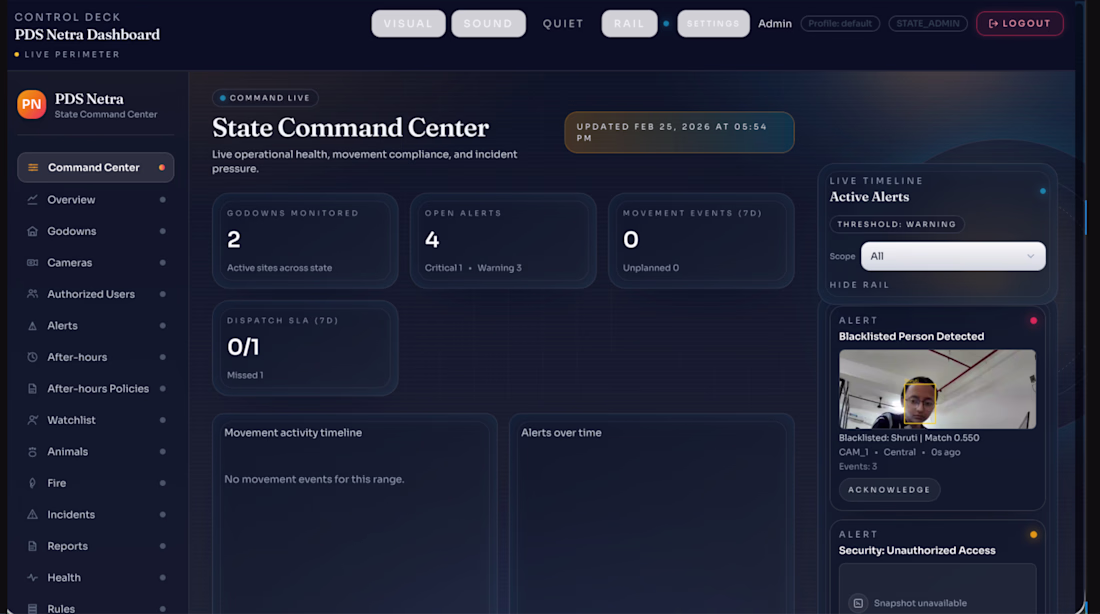The height and width of the screenshot is (614, 1100).
Task: Click the LIVE PERIMETER status label
Action: 72,54
